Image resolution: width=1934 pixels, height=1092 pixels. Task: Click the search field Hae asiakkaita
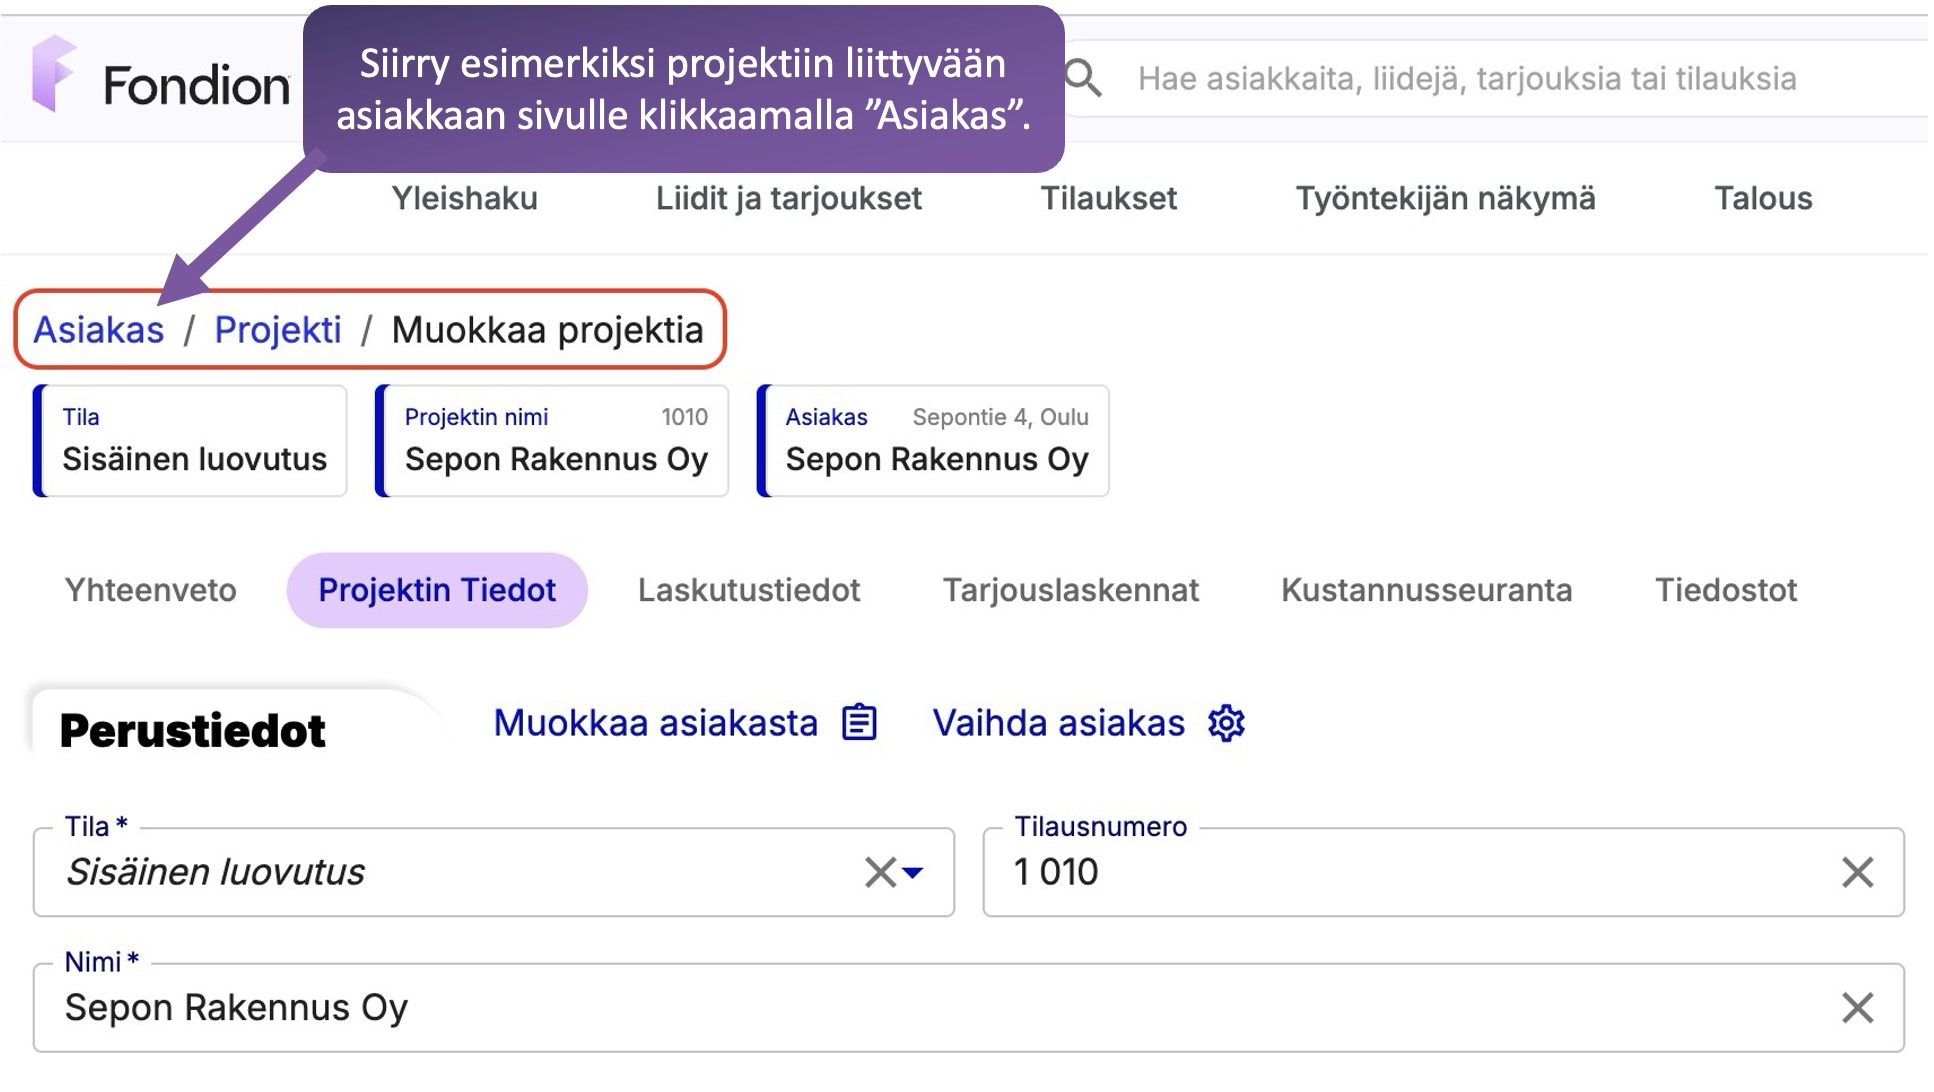pyautogui.click(x=1466, y=78)
